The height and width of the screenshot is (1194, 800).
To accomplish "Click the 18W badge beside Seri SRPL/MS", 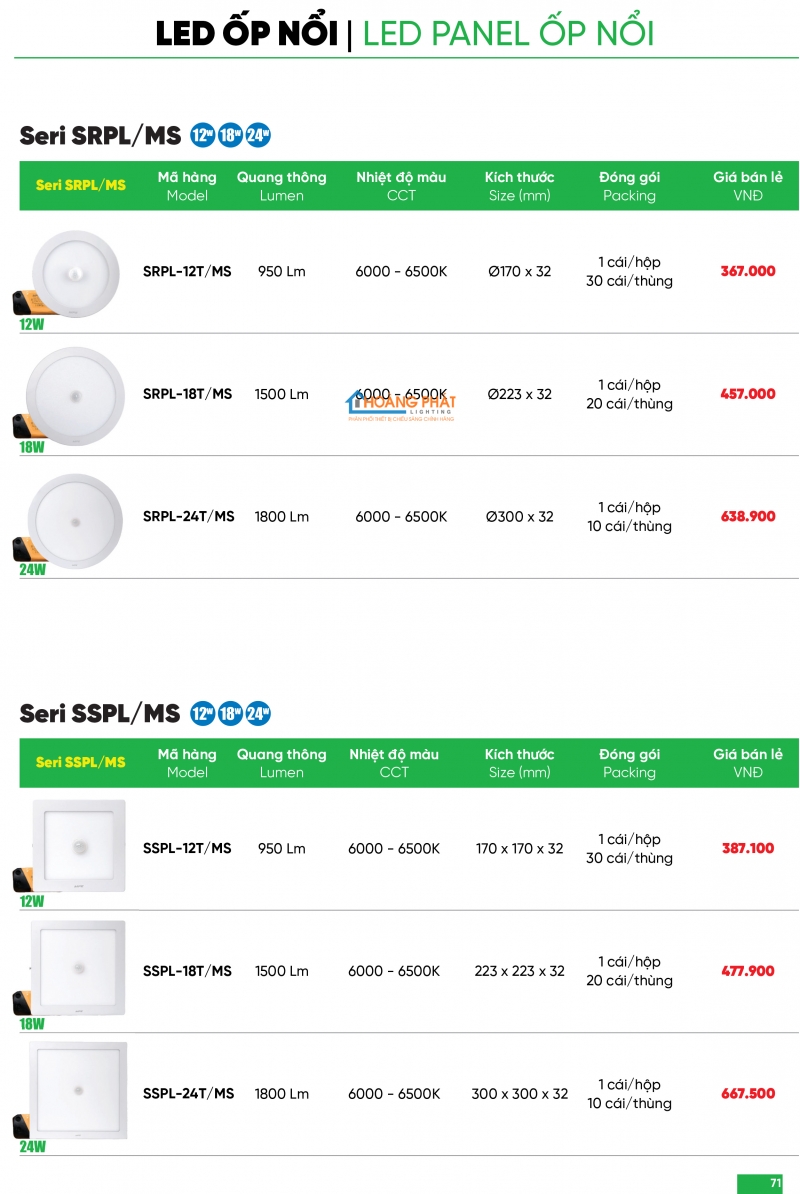I will pyautogui.click(x=230, y=135).
